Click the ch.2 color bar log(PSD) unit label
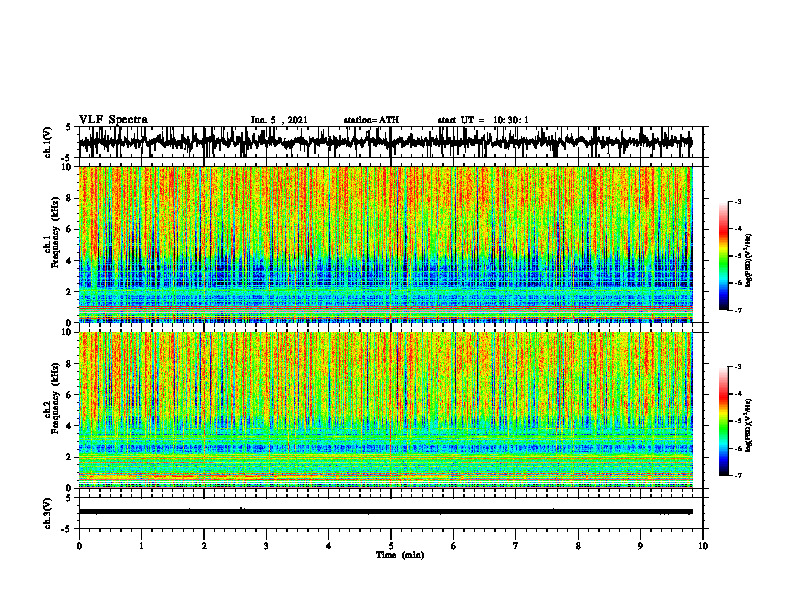This screenshot has height=612, width=792. point(749,425)
